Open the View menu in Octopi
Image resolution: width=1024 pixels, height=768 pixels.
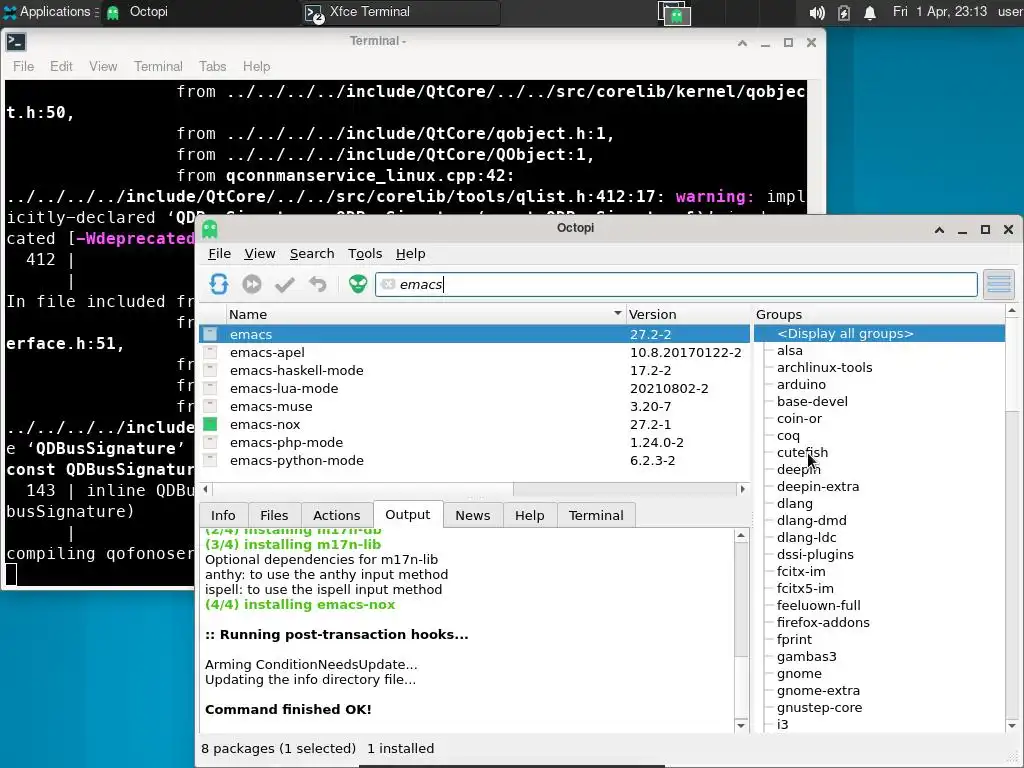[259, 253]
